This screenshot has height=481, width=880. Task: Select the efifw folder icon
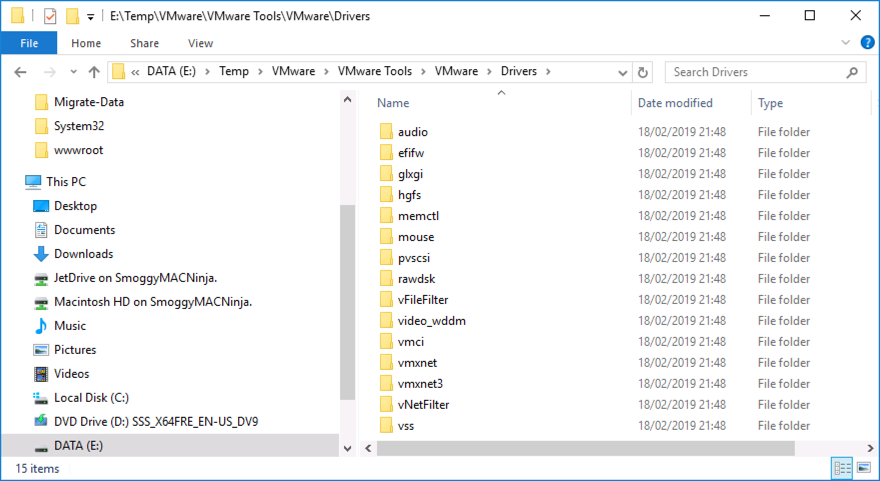(x=386, y=153)
